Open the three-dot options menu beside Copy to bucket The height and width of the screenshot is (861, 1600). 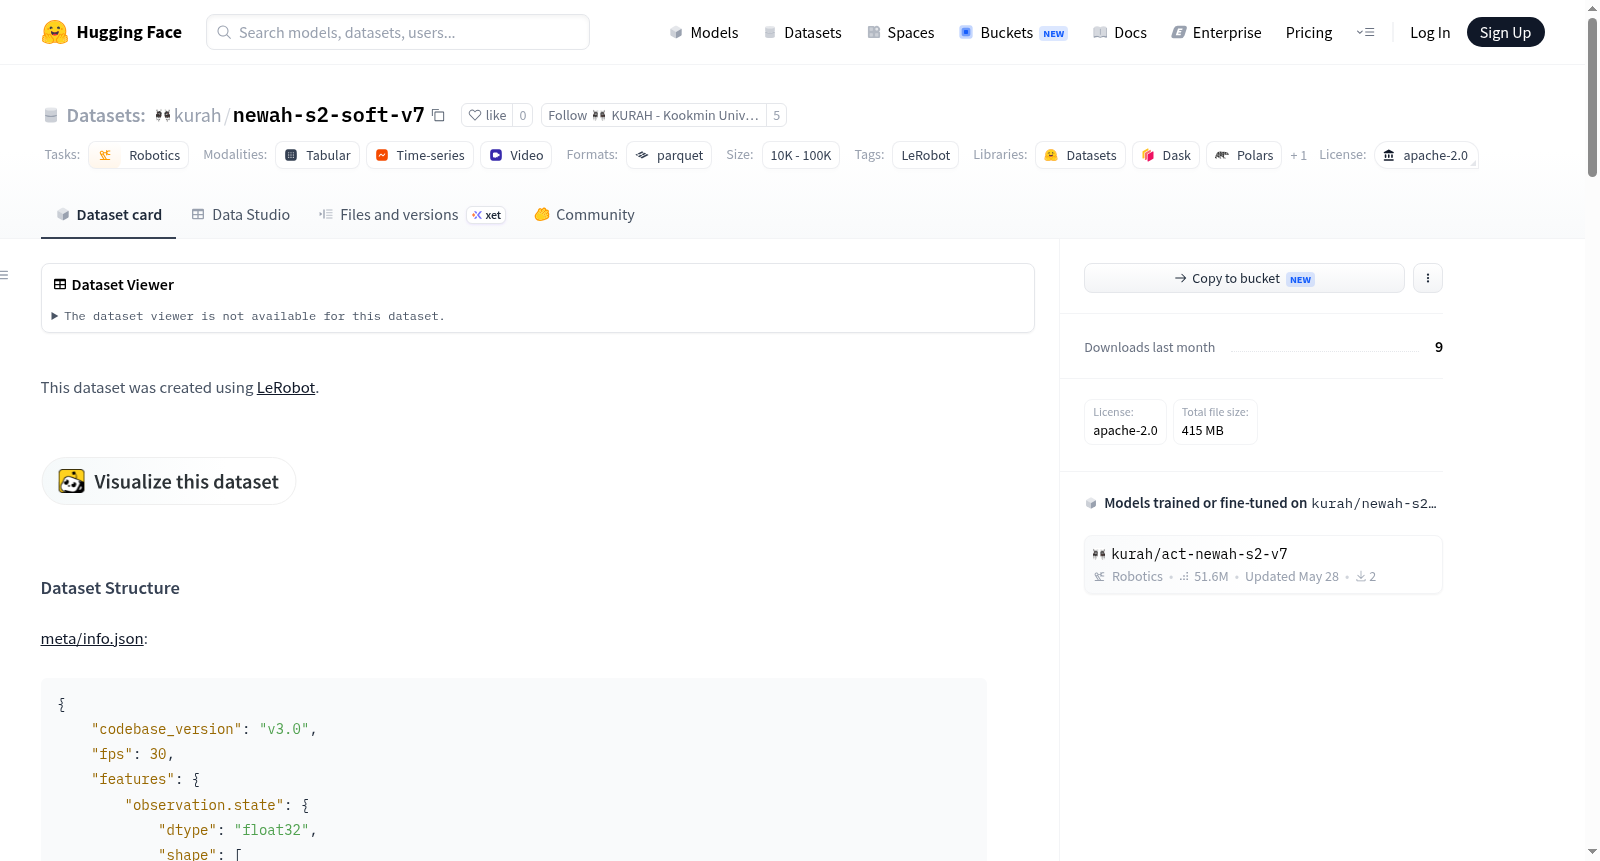coord(1428,278)
